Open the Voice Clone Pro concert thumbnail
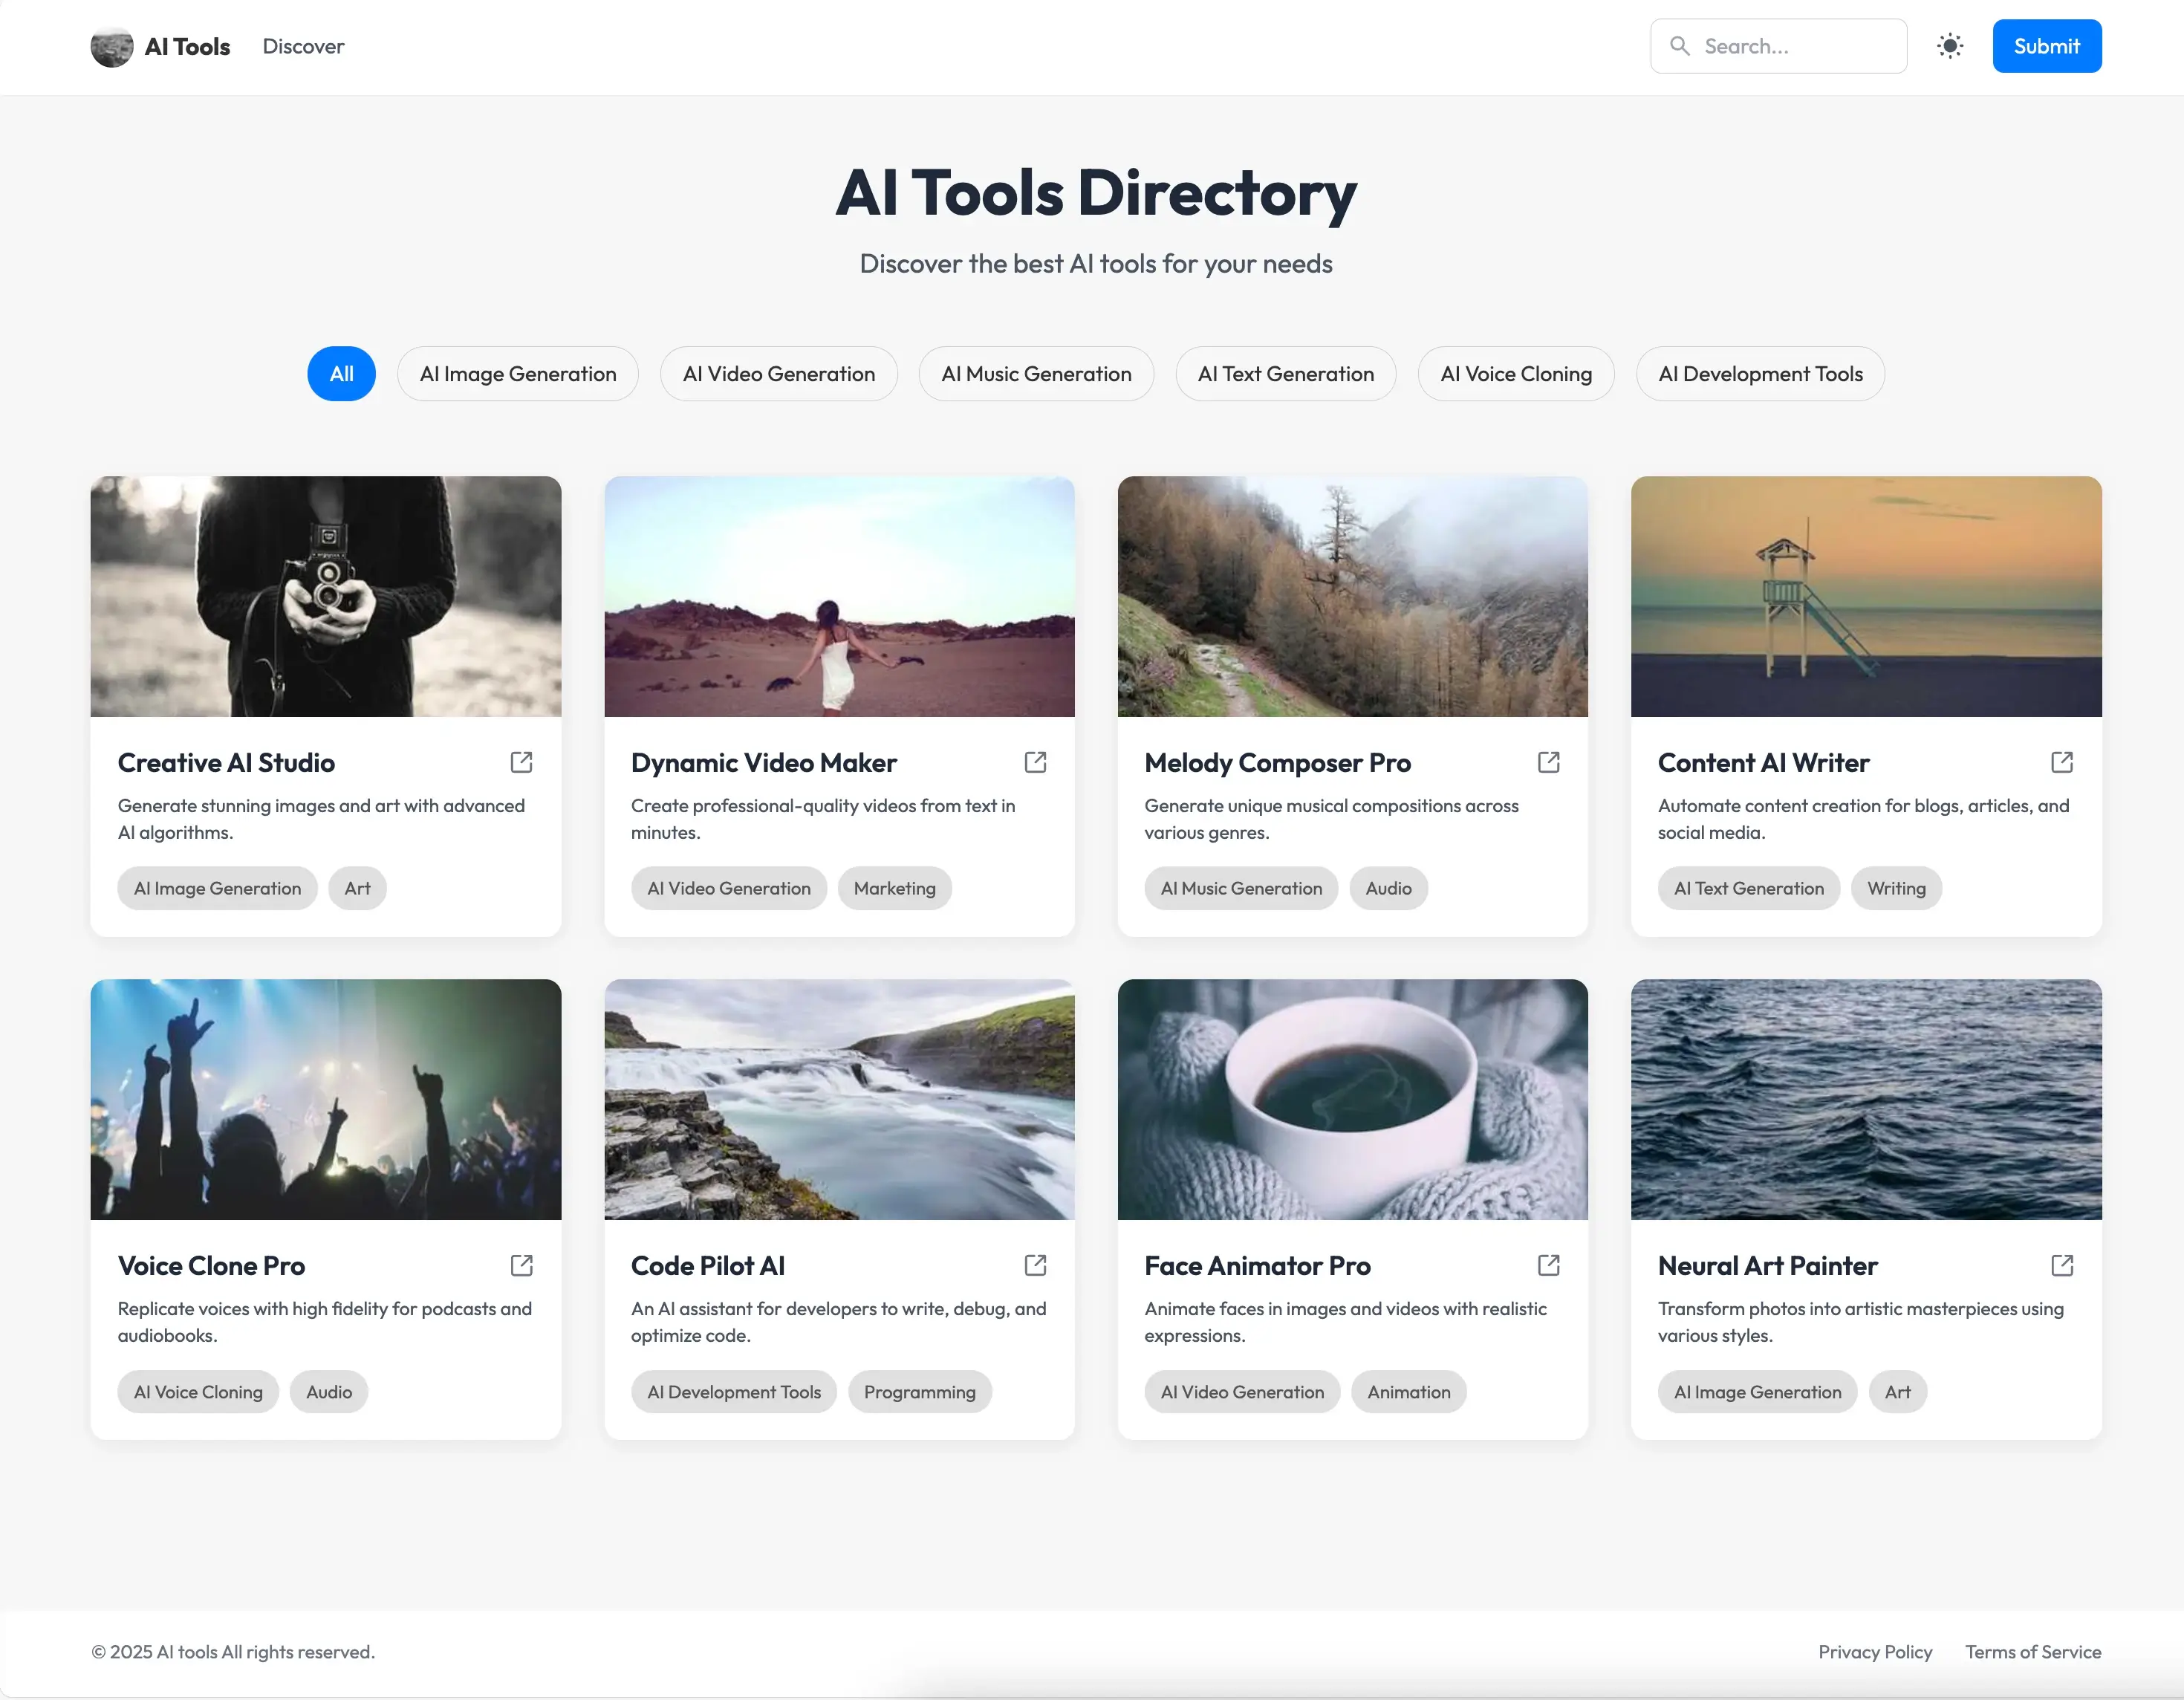The image size is (2184, 1700). click(x=326, y=1099)
